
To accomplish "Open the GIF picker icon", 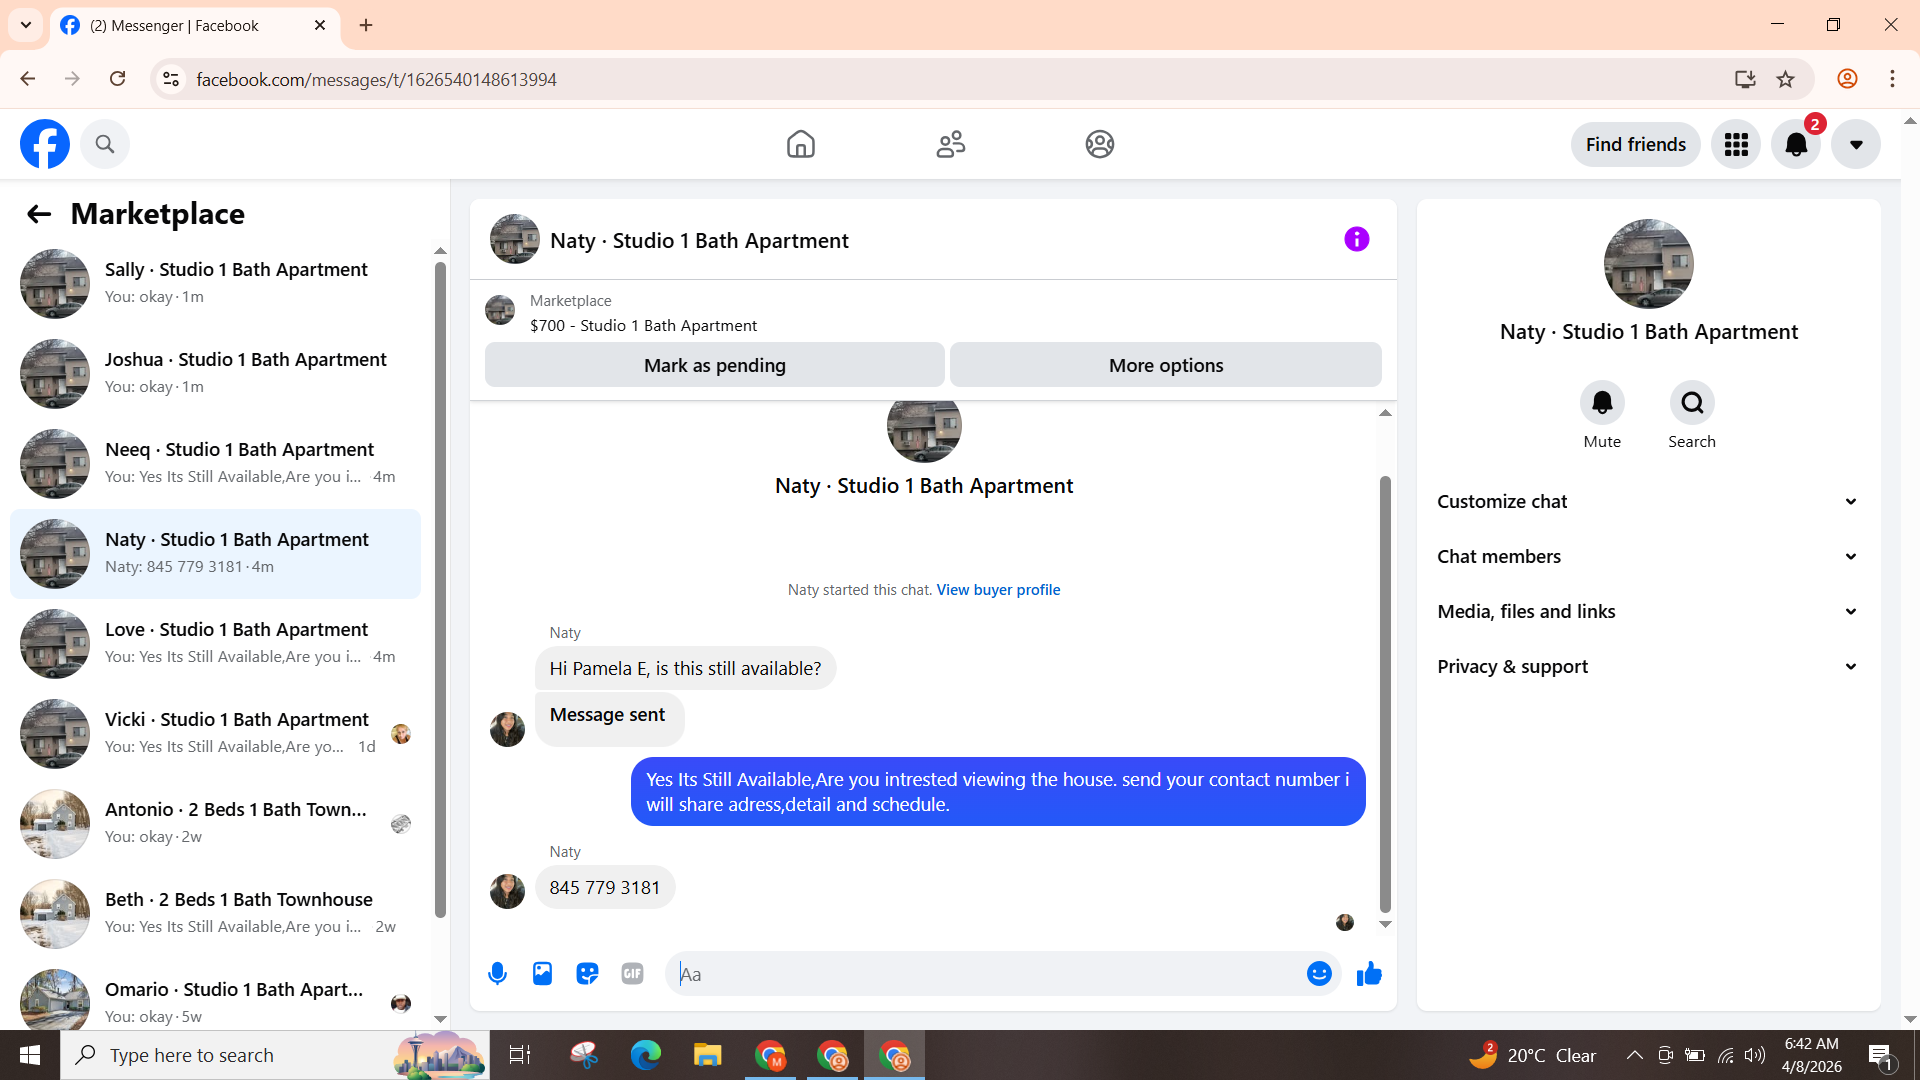I will click(632, 973).
